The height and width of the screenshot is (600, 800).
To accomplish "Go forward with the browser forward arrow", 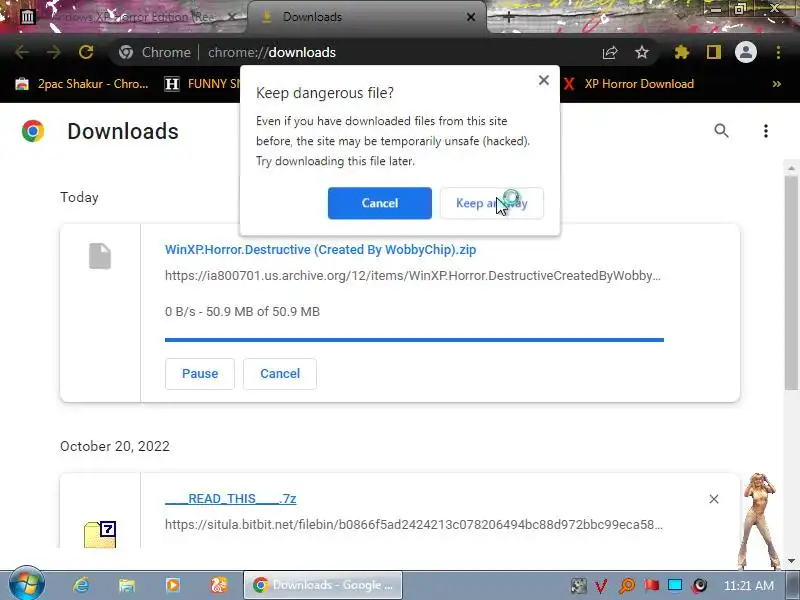I will coord(54,52).
